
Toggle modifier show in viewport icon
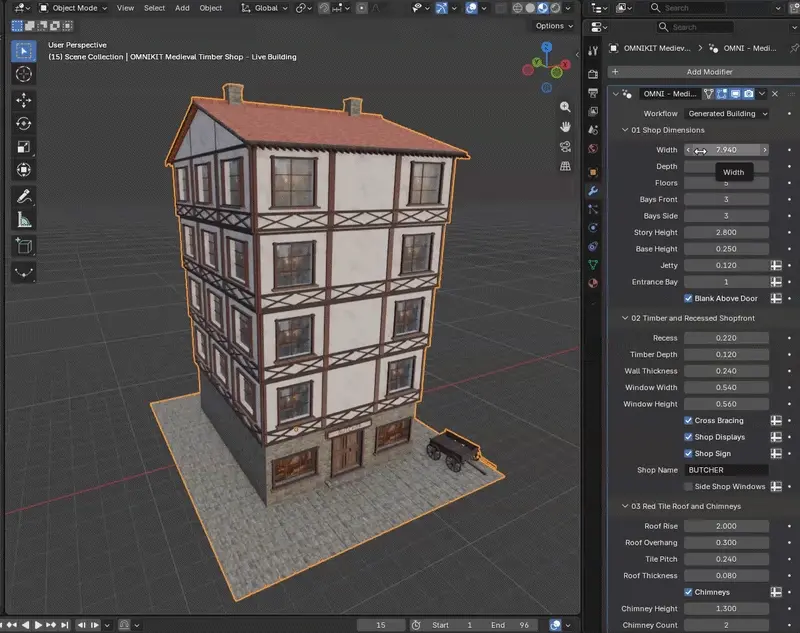pos(735,94)
